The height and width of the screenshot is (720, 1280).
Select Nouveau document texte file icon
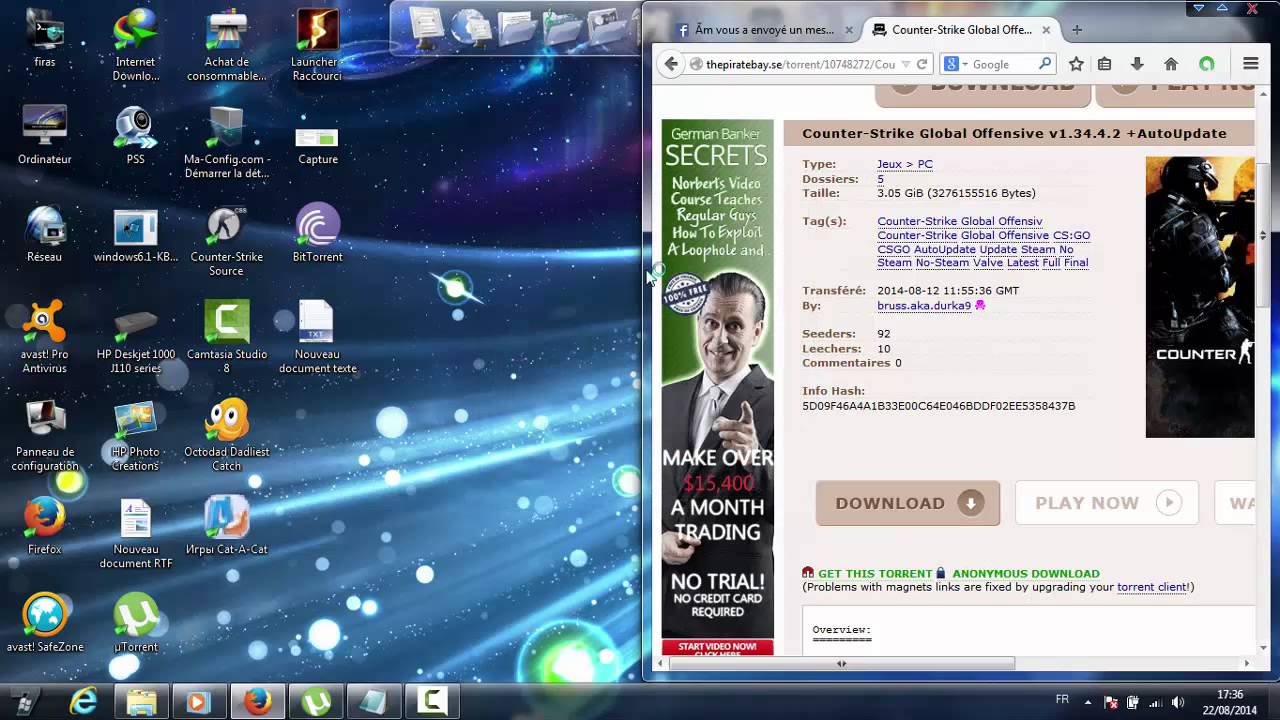317,337
